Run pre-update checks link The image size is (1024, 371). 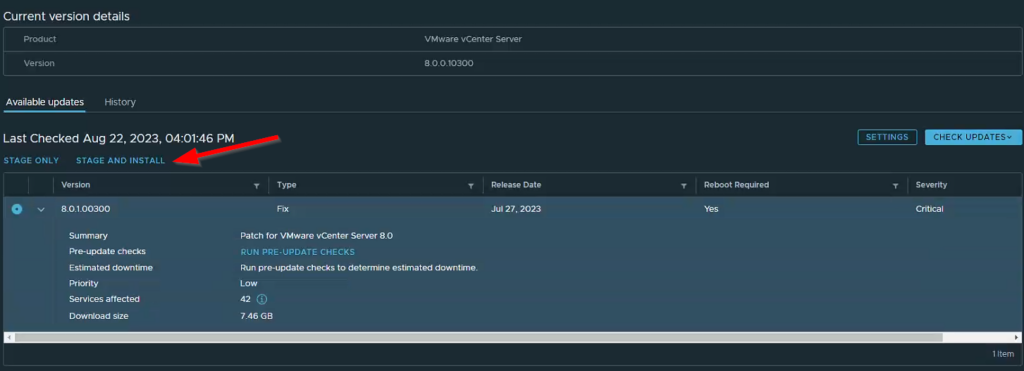coord(298,252)
